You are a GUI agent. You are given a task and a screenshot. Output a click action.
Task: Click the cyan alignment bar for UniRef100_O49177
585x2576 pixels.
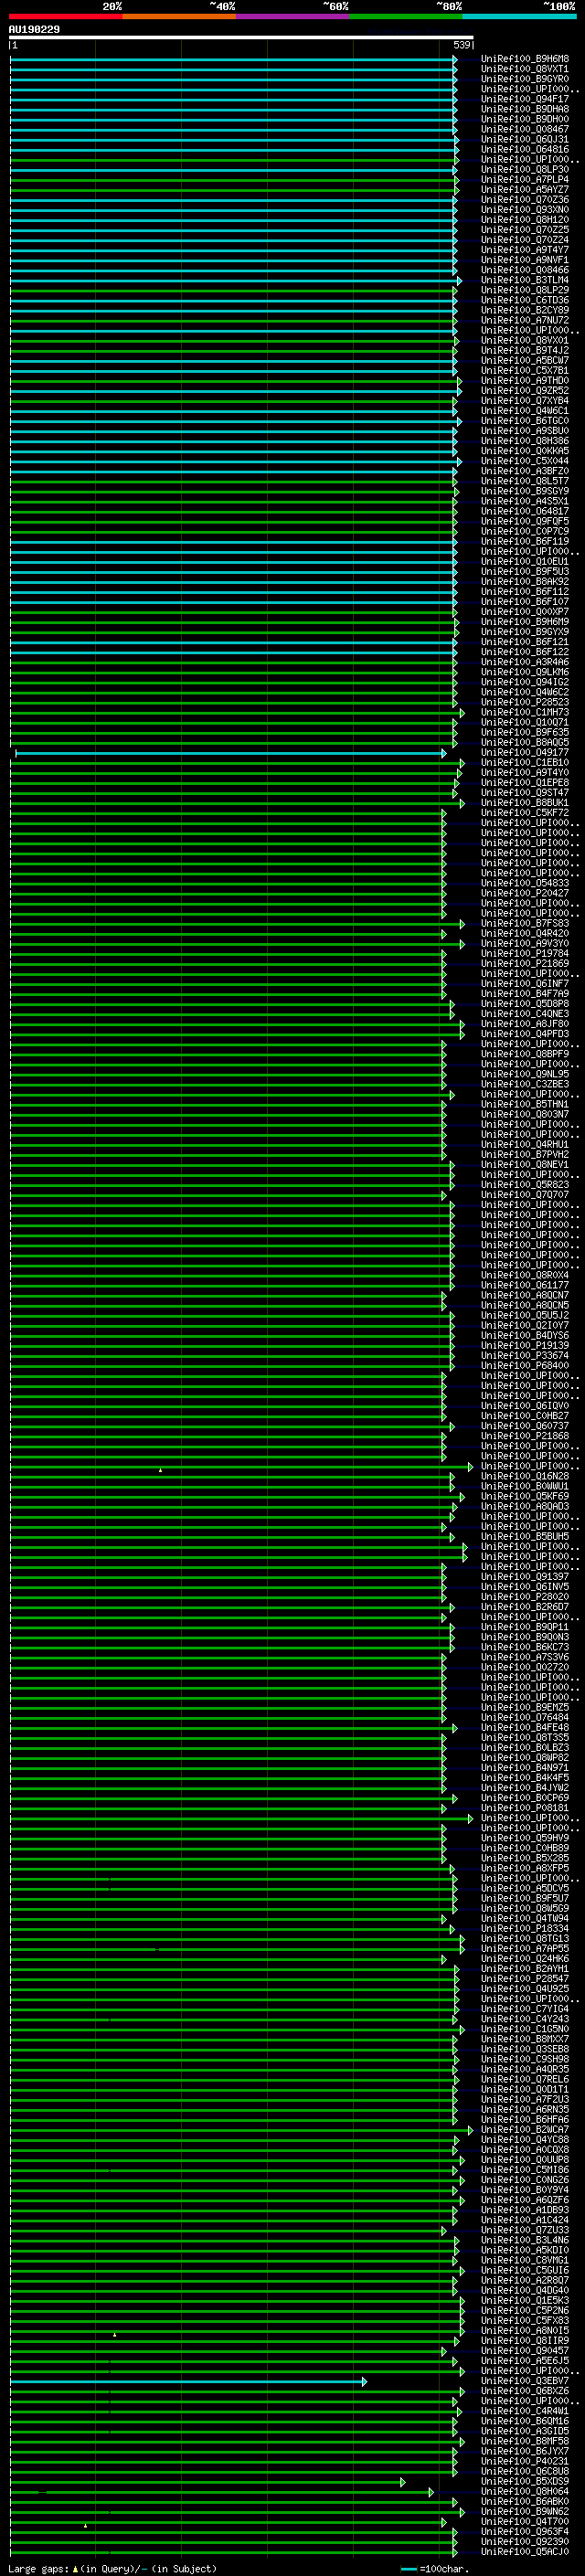click(x=230, y=753)
